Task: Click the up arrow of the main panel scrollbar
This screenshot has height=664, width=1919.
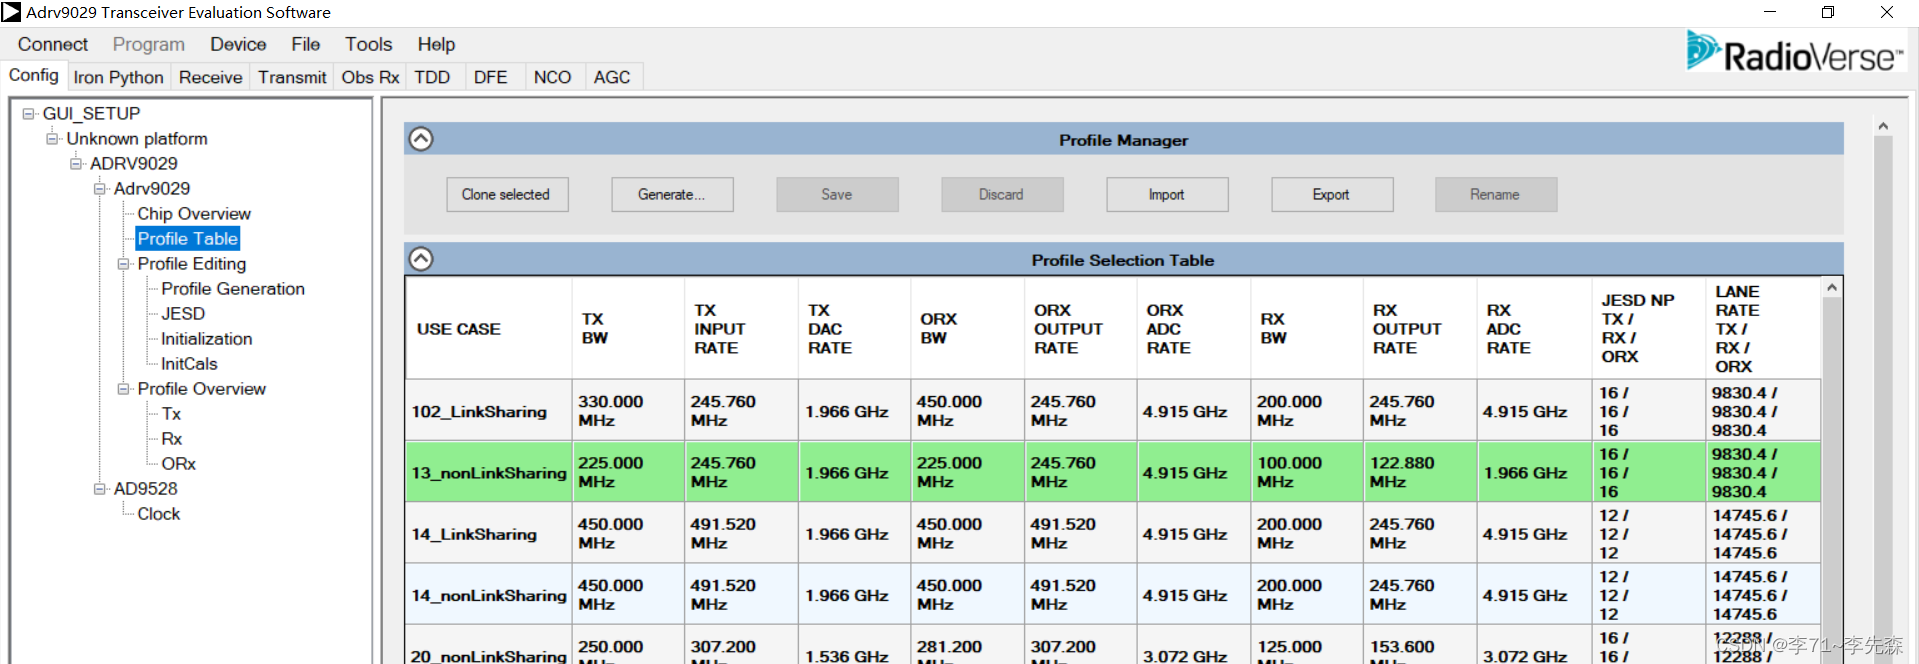Action: click(x=1883, y=126)
